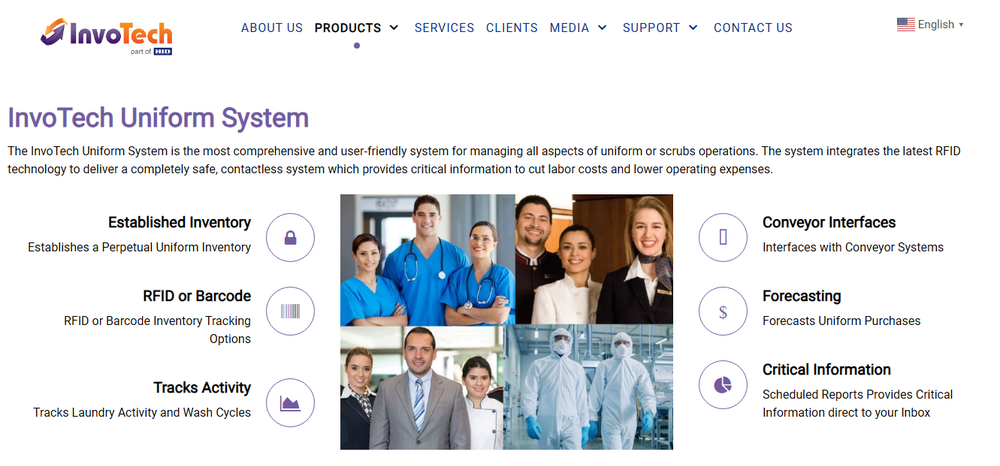Click the pie chart icon for Critical Information

pyautogui.click(x=723, y=384)
